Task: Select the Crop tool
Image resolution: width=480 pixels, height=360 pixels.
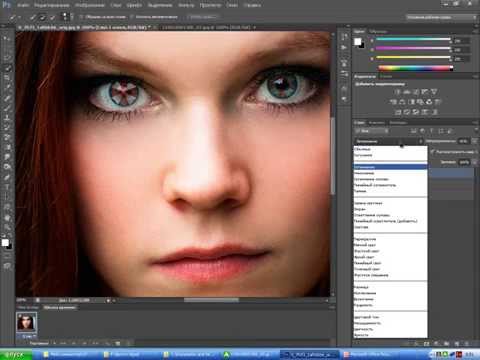Action: tap(7, 78)
